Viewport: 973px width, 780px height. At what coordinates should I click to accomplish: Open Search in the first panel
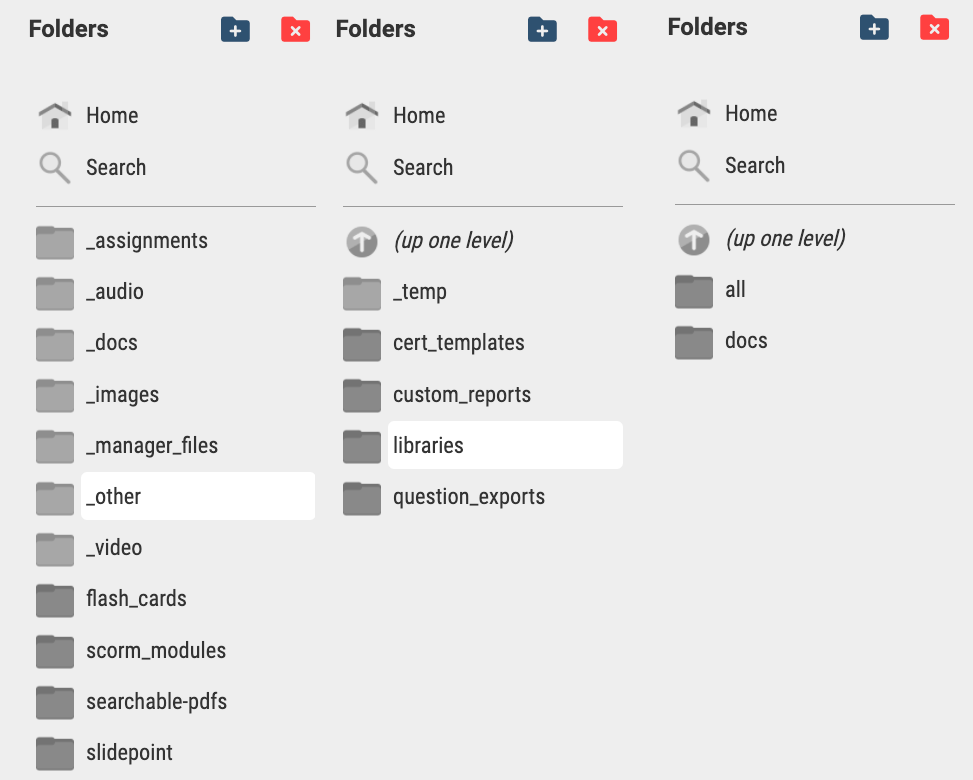tap(116, 167)
